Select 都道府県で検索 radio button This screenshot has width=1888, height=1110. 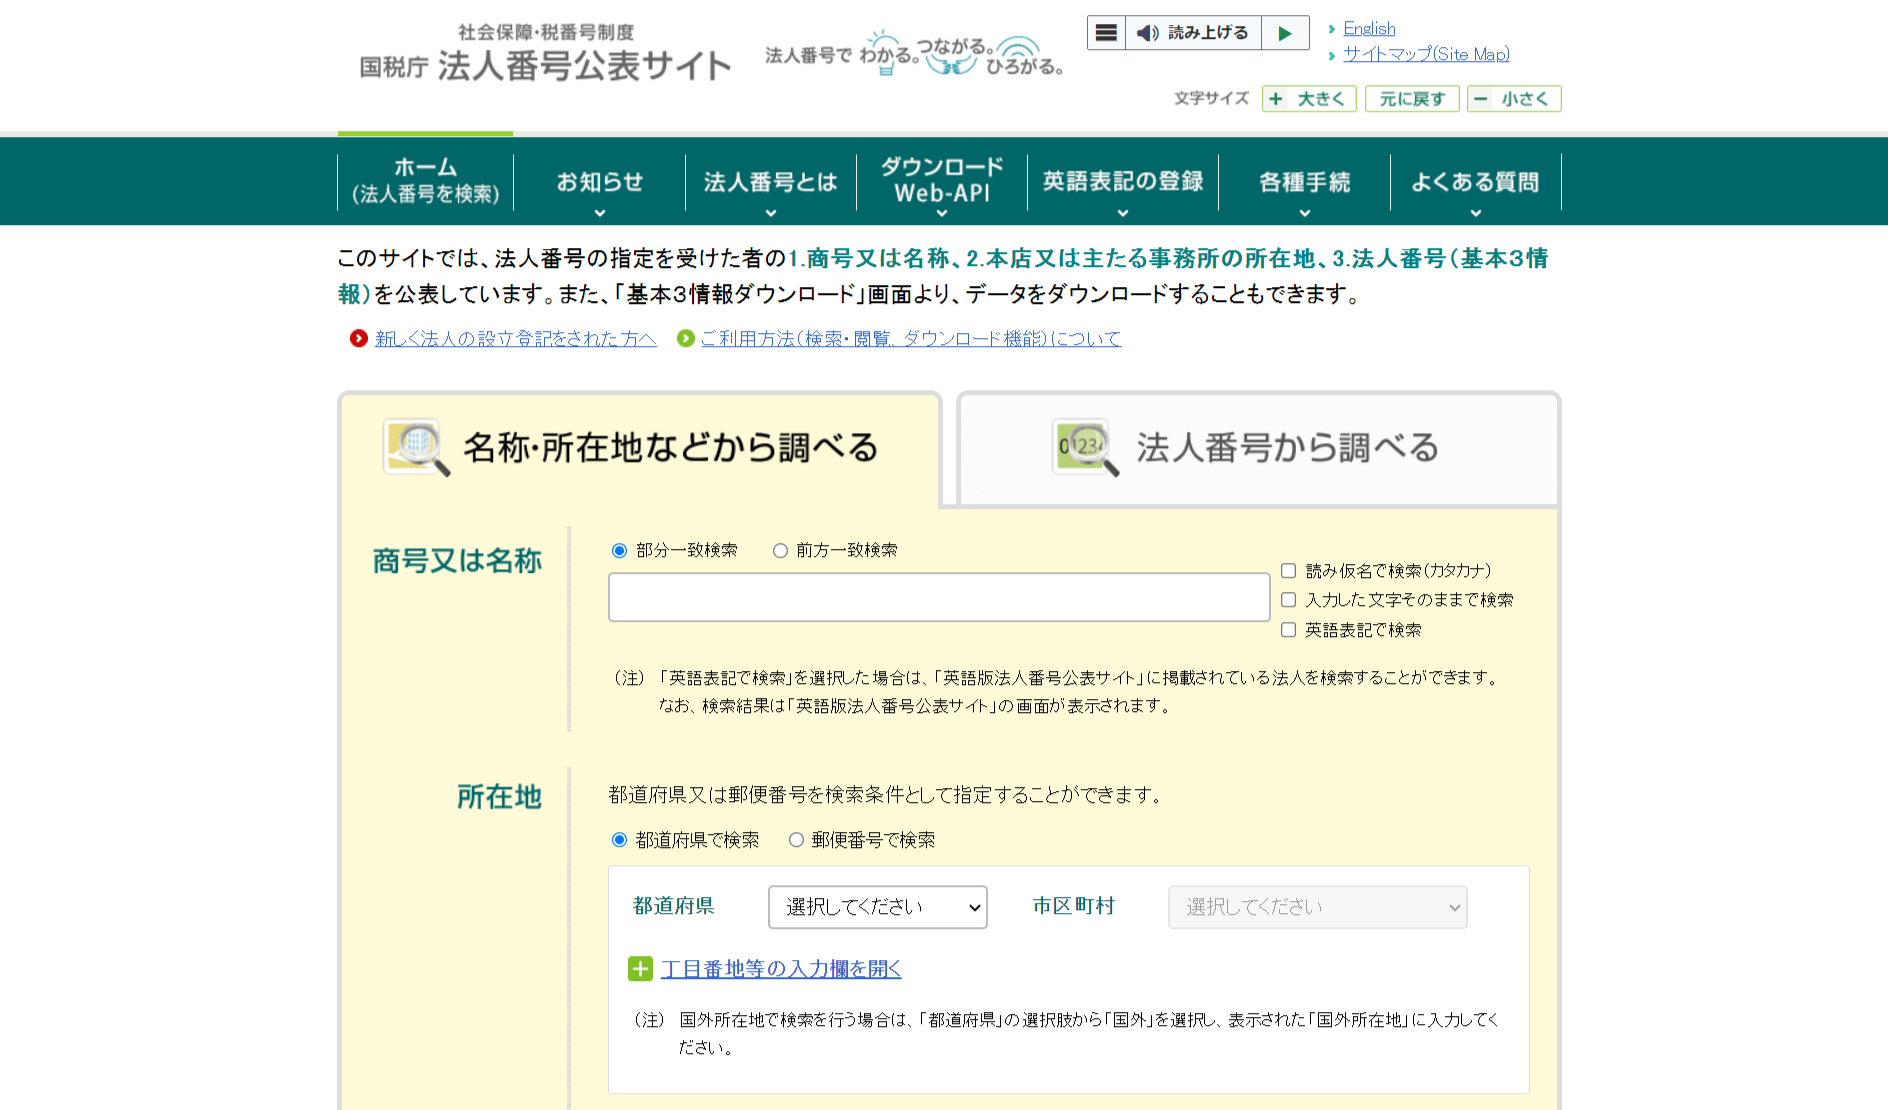click(619, 840)
